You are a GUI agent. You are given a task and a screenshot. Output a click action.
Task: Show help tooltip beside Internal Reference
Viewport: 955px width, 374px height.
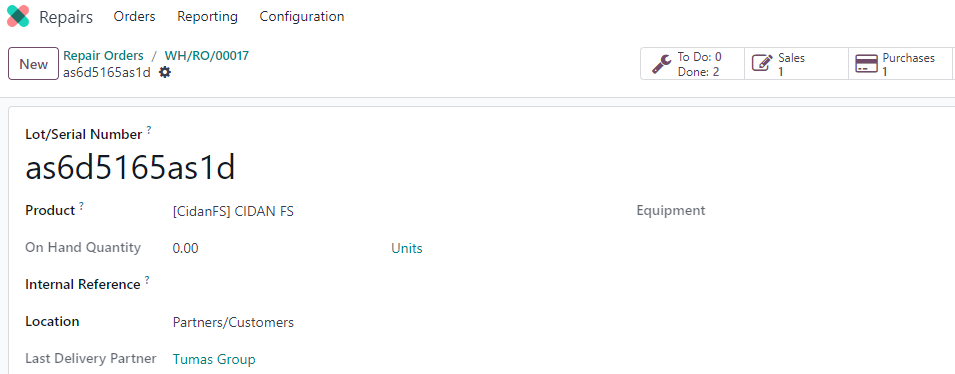[x=147, y=280]
